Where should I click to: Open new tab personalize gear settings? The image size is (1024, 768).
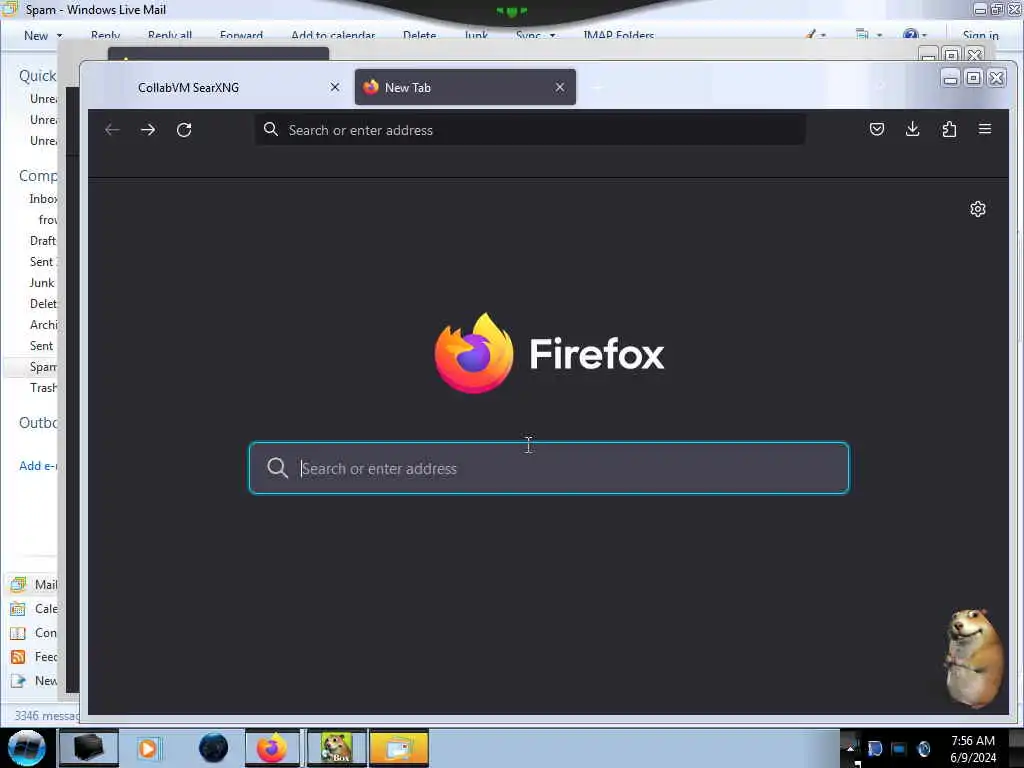coord(978,209)
